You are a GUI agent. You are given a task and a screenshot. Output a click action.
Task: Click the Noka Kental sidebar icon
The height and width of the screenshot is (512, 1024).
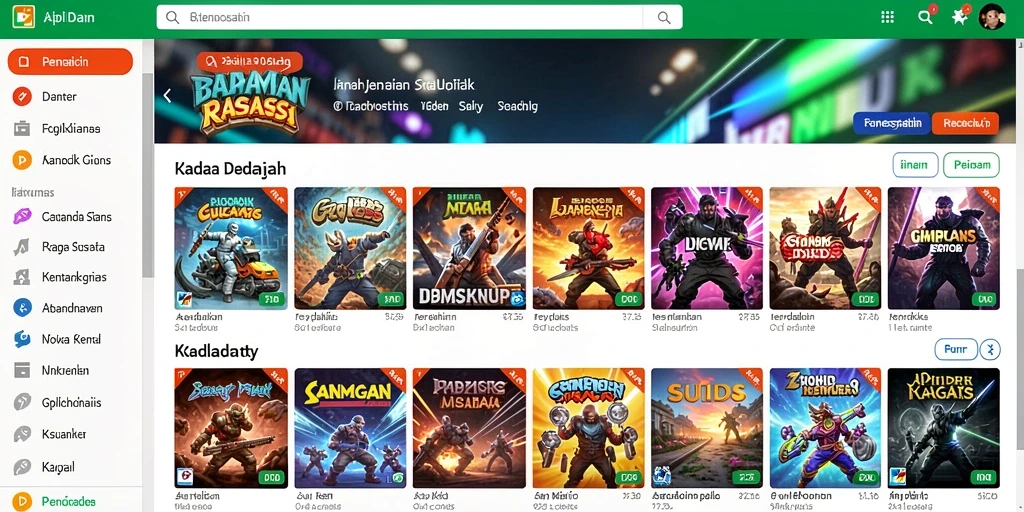(22, 339)
